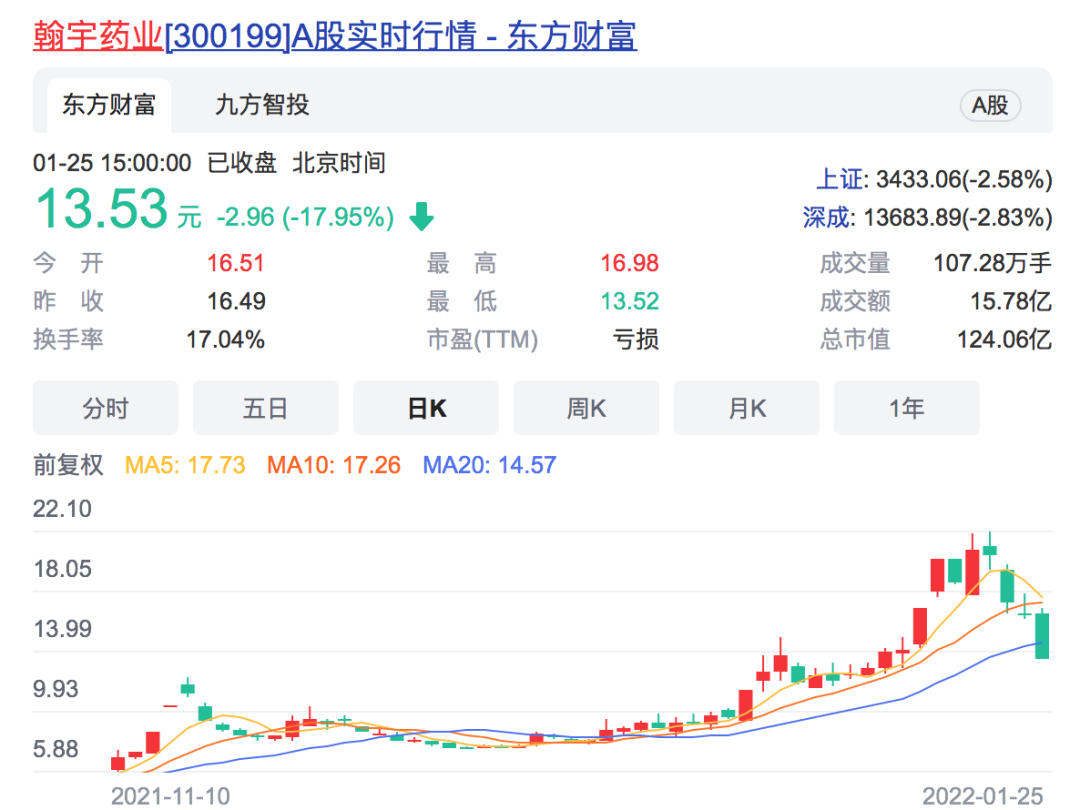Select the 周K chart view
The image size is (1080, 810).
tap(586, 407)
